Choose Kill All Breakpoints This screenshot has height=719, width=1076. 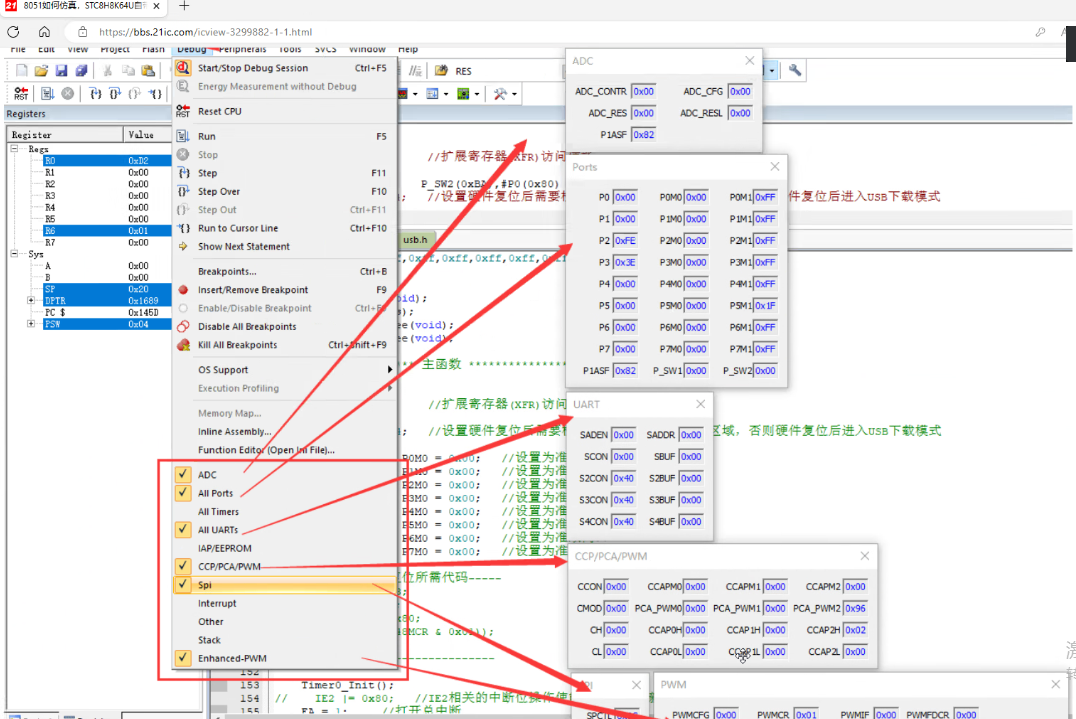pyautogui.click(x=285, y=344)
